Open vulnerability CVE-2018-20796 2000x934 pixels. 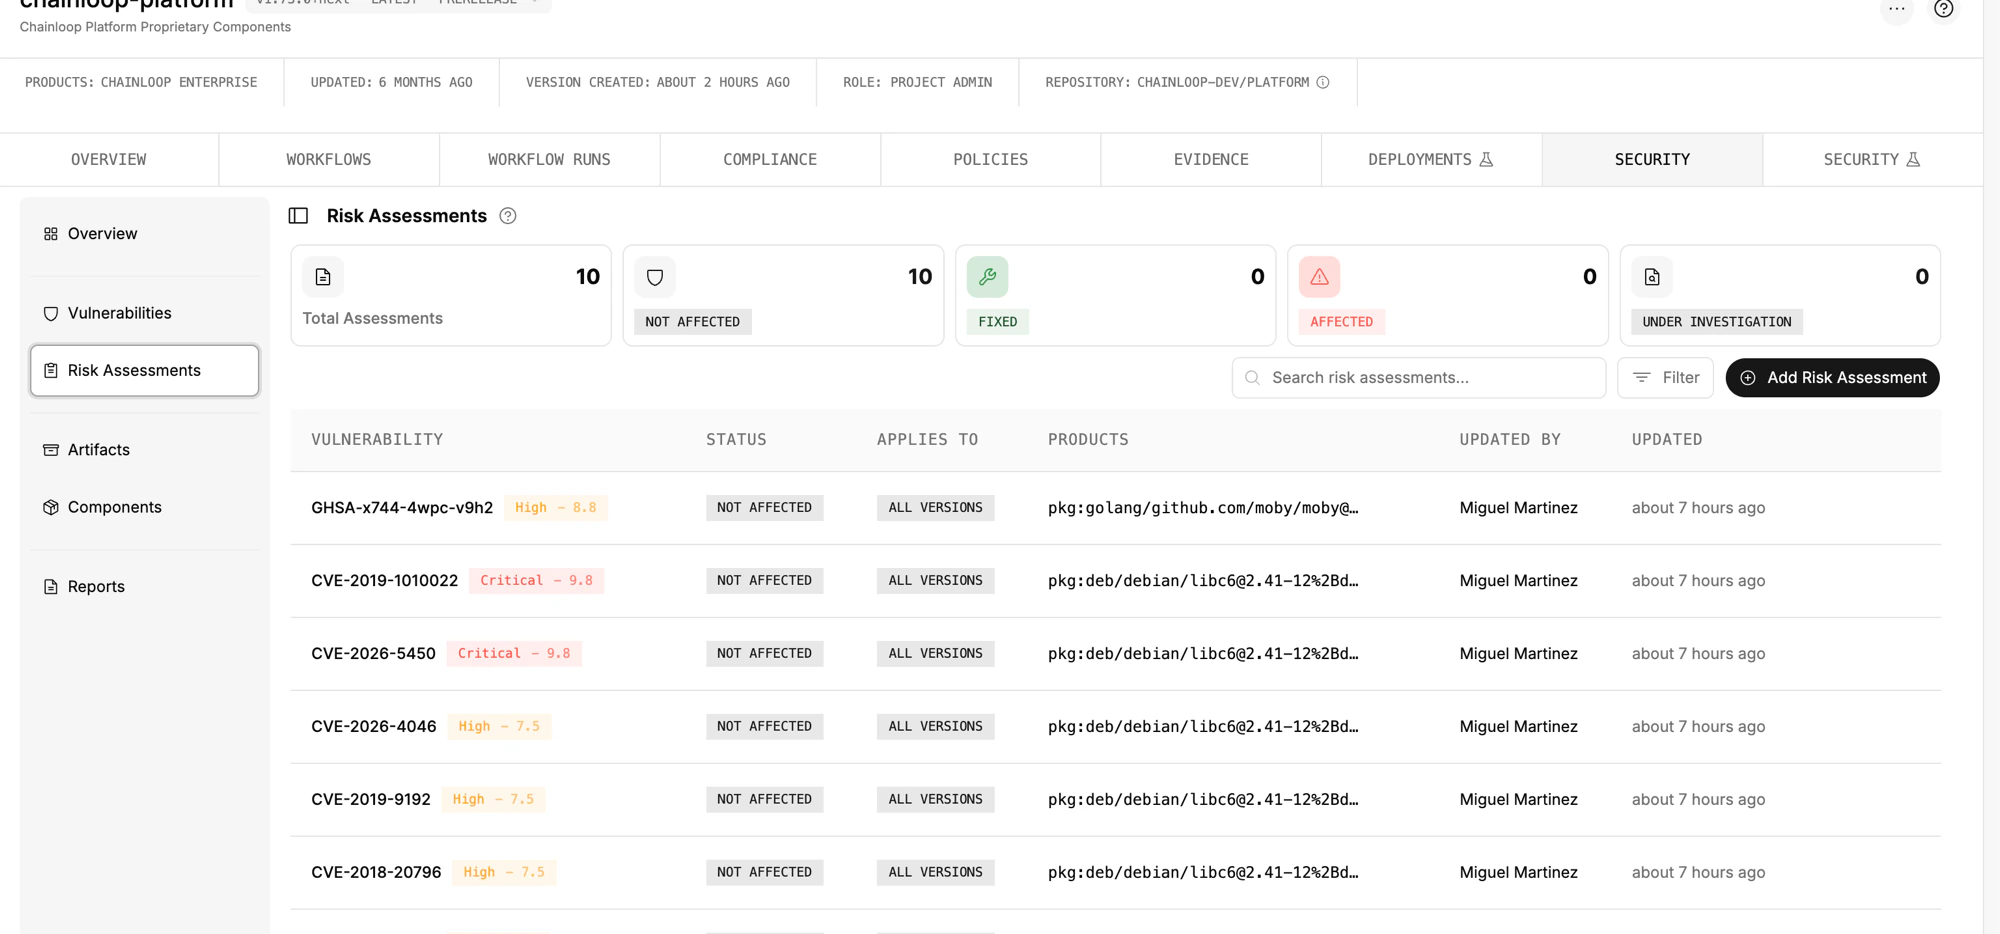376,873
